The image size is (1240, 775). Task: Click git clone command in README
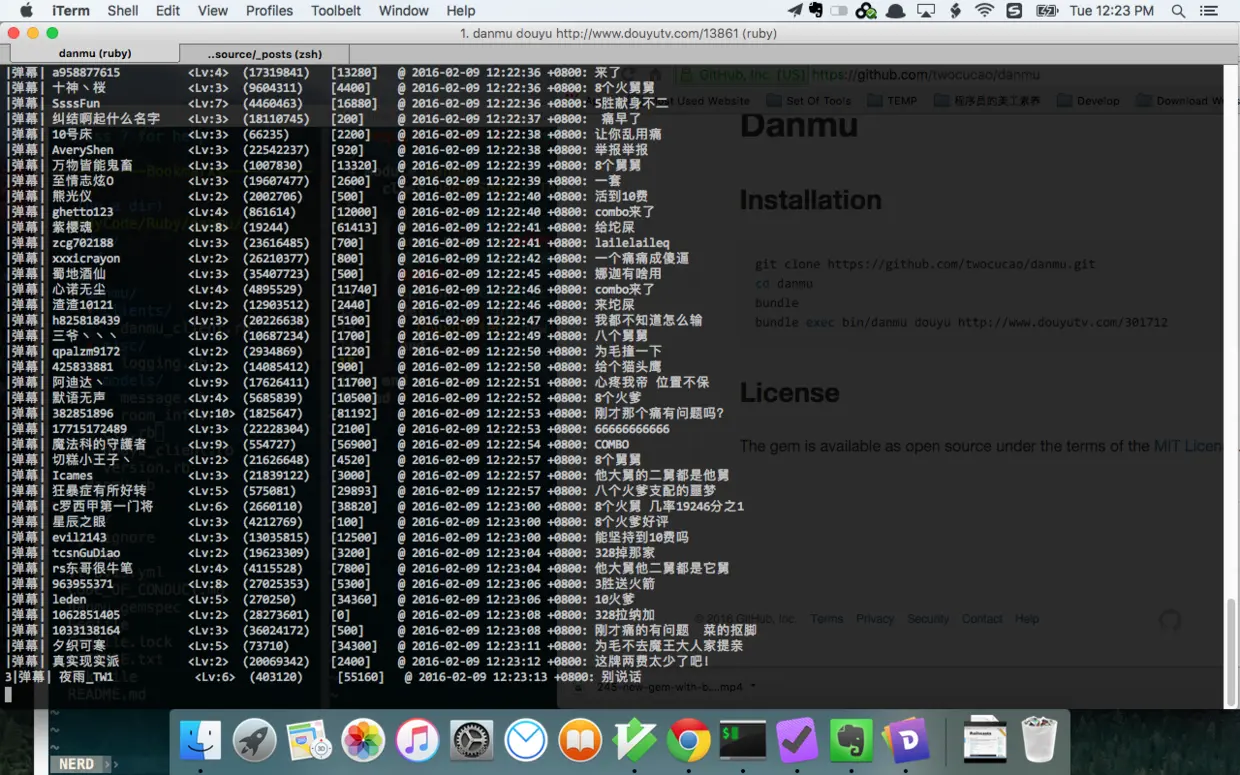coord(925,265)
